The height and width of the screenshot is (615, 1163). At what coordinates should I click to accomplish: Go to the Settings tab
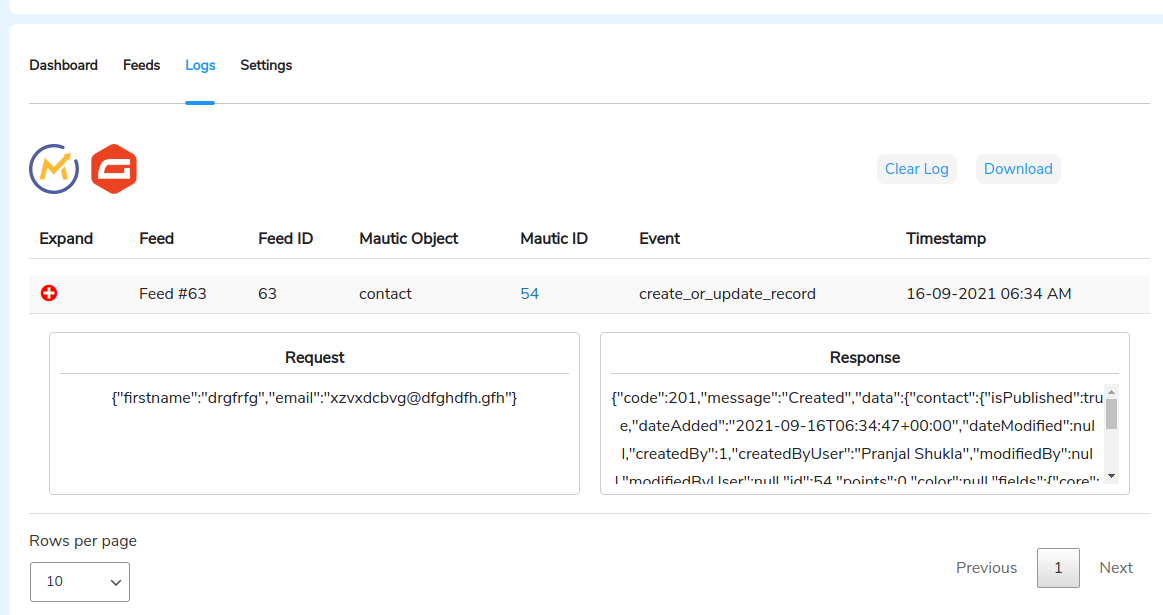266,65
